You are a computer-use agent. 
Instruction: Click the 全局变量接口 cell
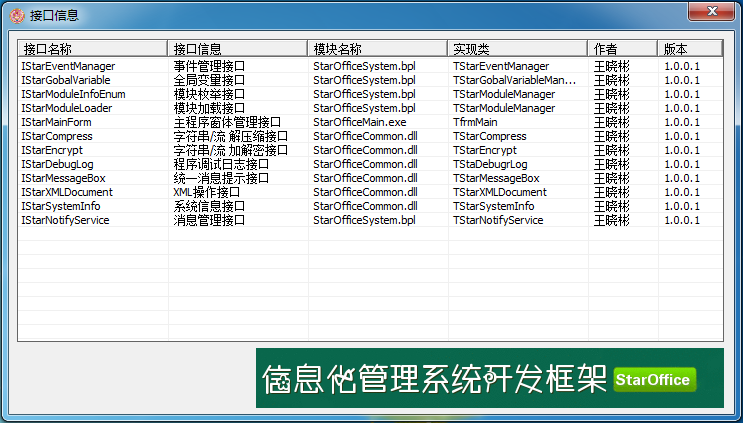[x=209, y=80]
